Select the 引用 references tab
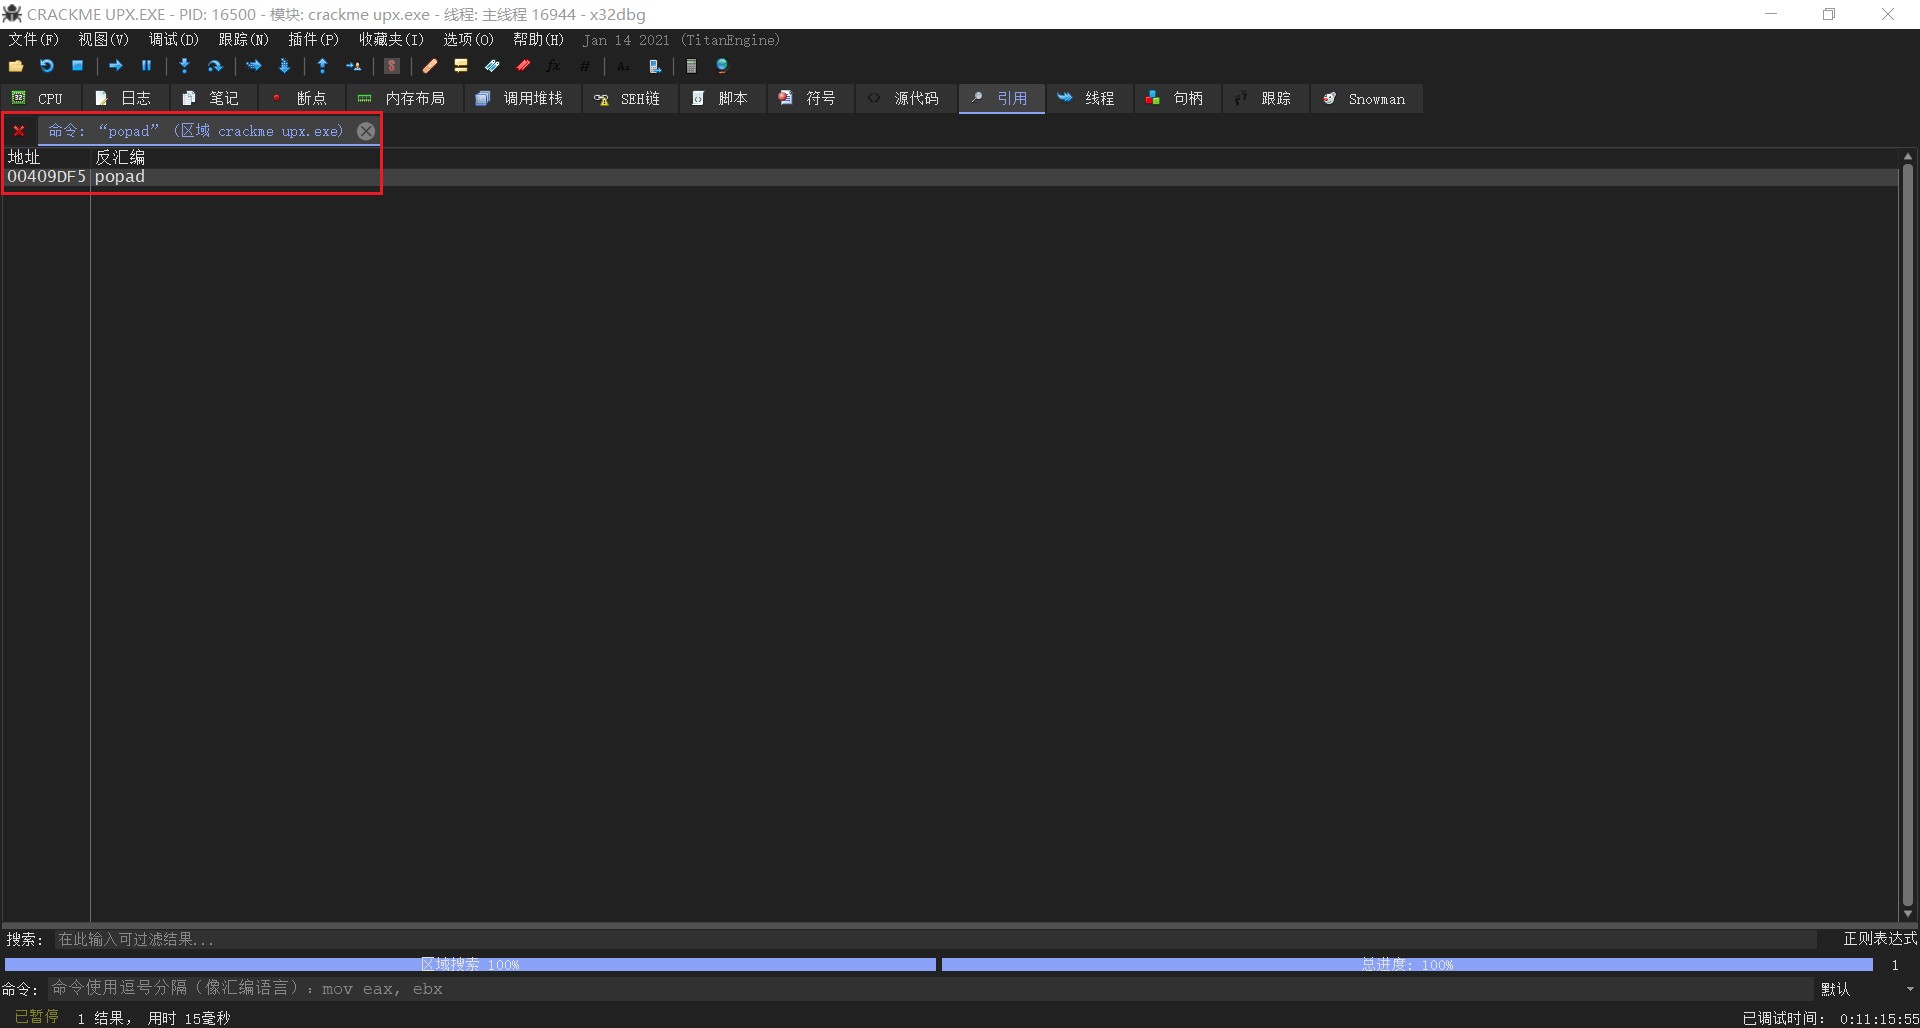 [x=1001, y=98]
